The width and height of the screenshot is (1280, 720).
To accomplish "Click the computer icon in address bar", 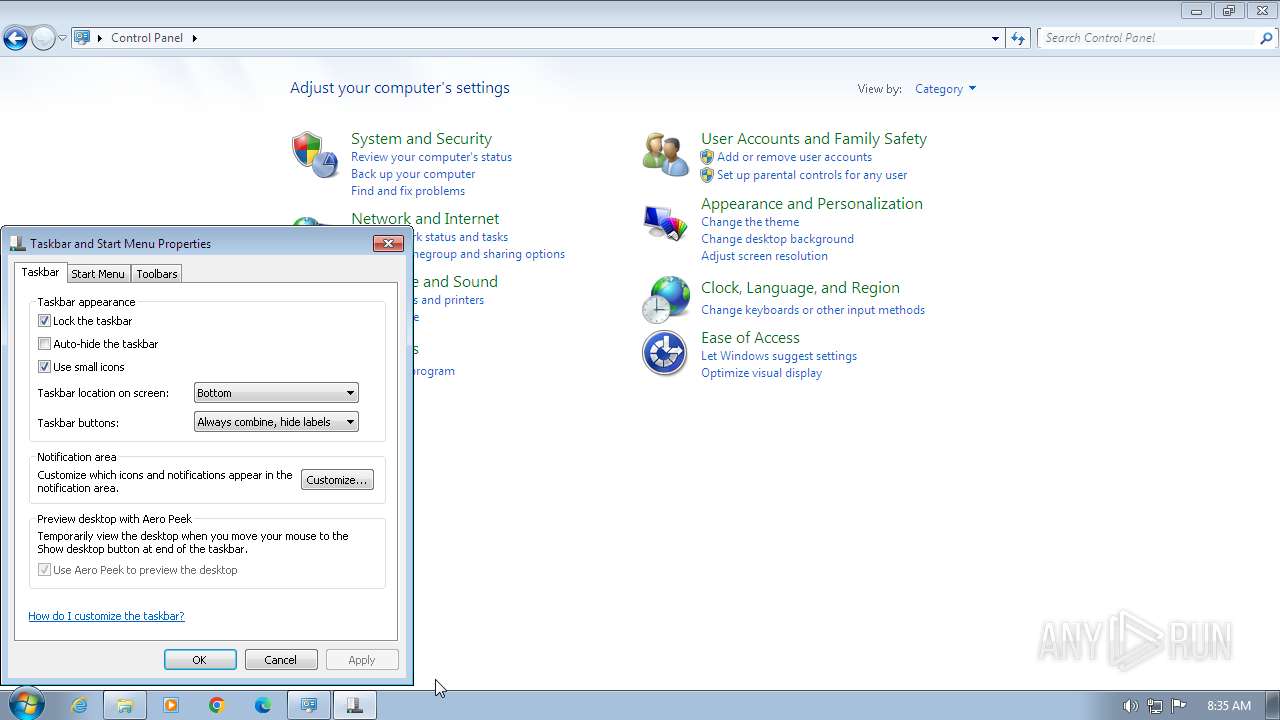I will (x=82, y=38).
